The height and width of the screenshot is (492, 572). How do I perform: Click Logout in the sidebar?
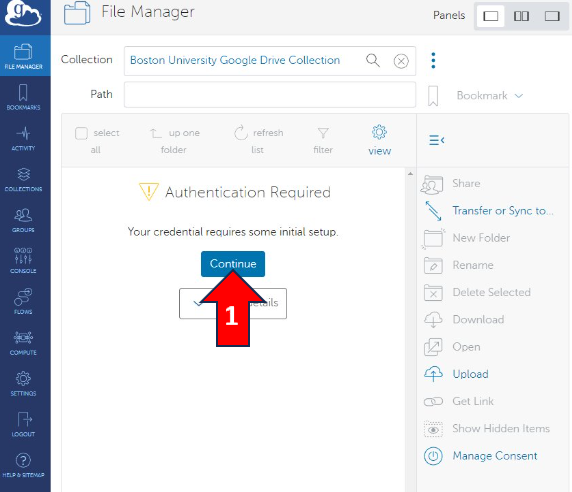tap(23, 424)
